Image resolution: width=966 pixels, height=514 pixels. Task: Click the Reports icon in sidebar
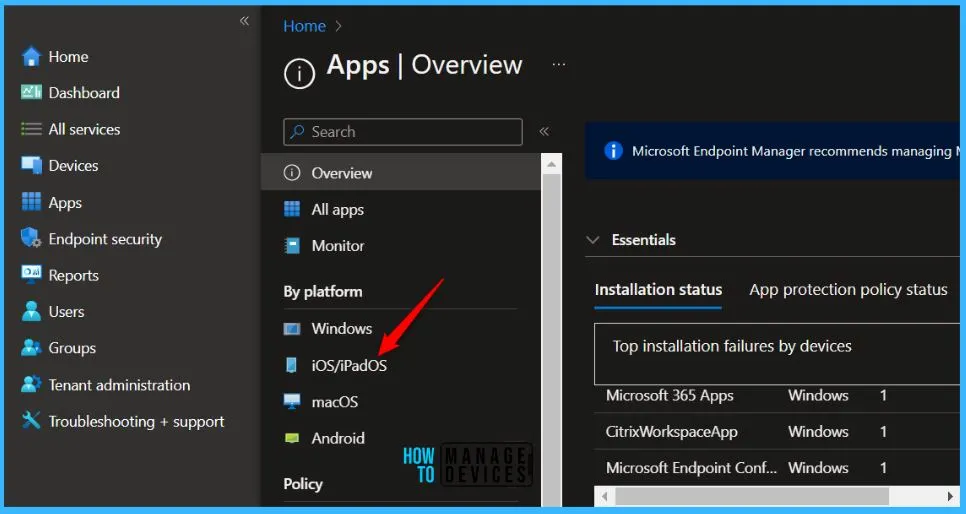[x=31, y=274]
